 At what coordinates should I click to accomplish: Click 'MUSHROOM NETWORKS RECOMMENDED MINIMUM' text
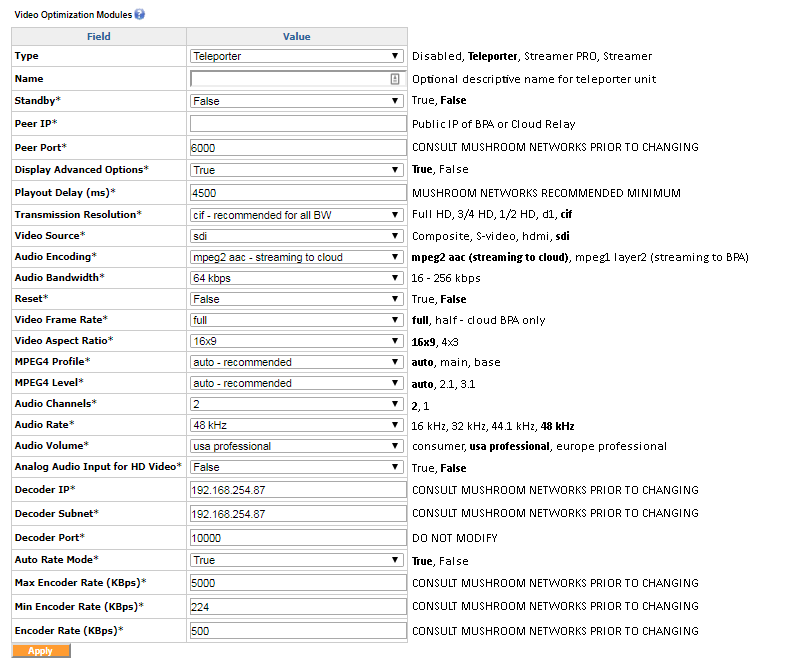click(546, 193)
